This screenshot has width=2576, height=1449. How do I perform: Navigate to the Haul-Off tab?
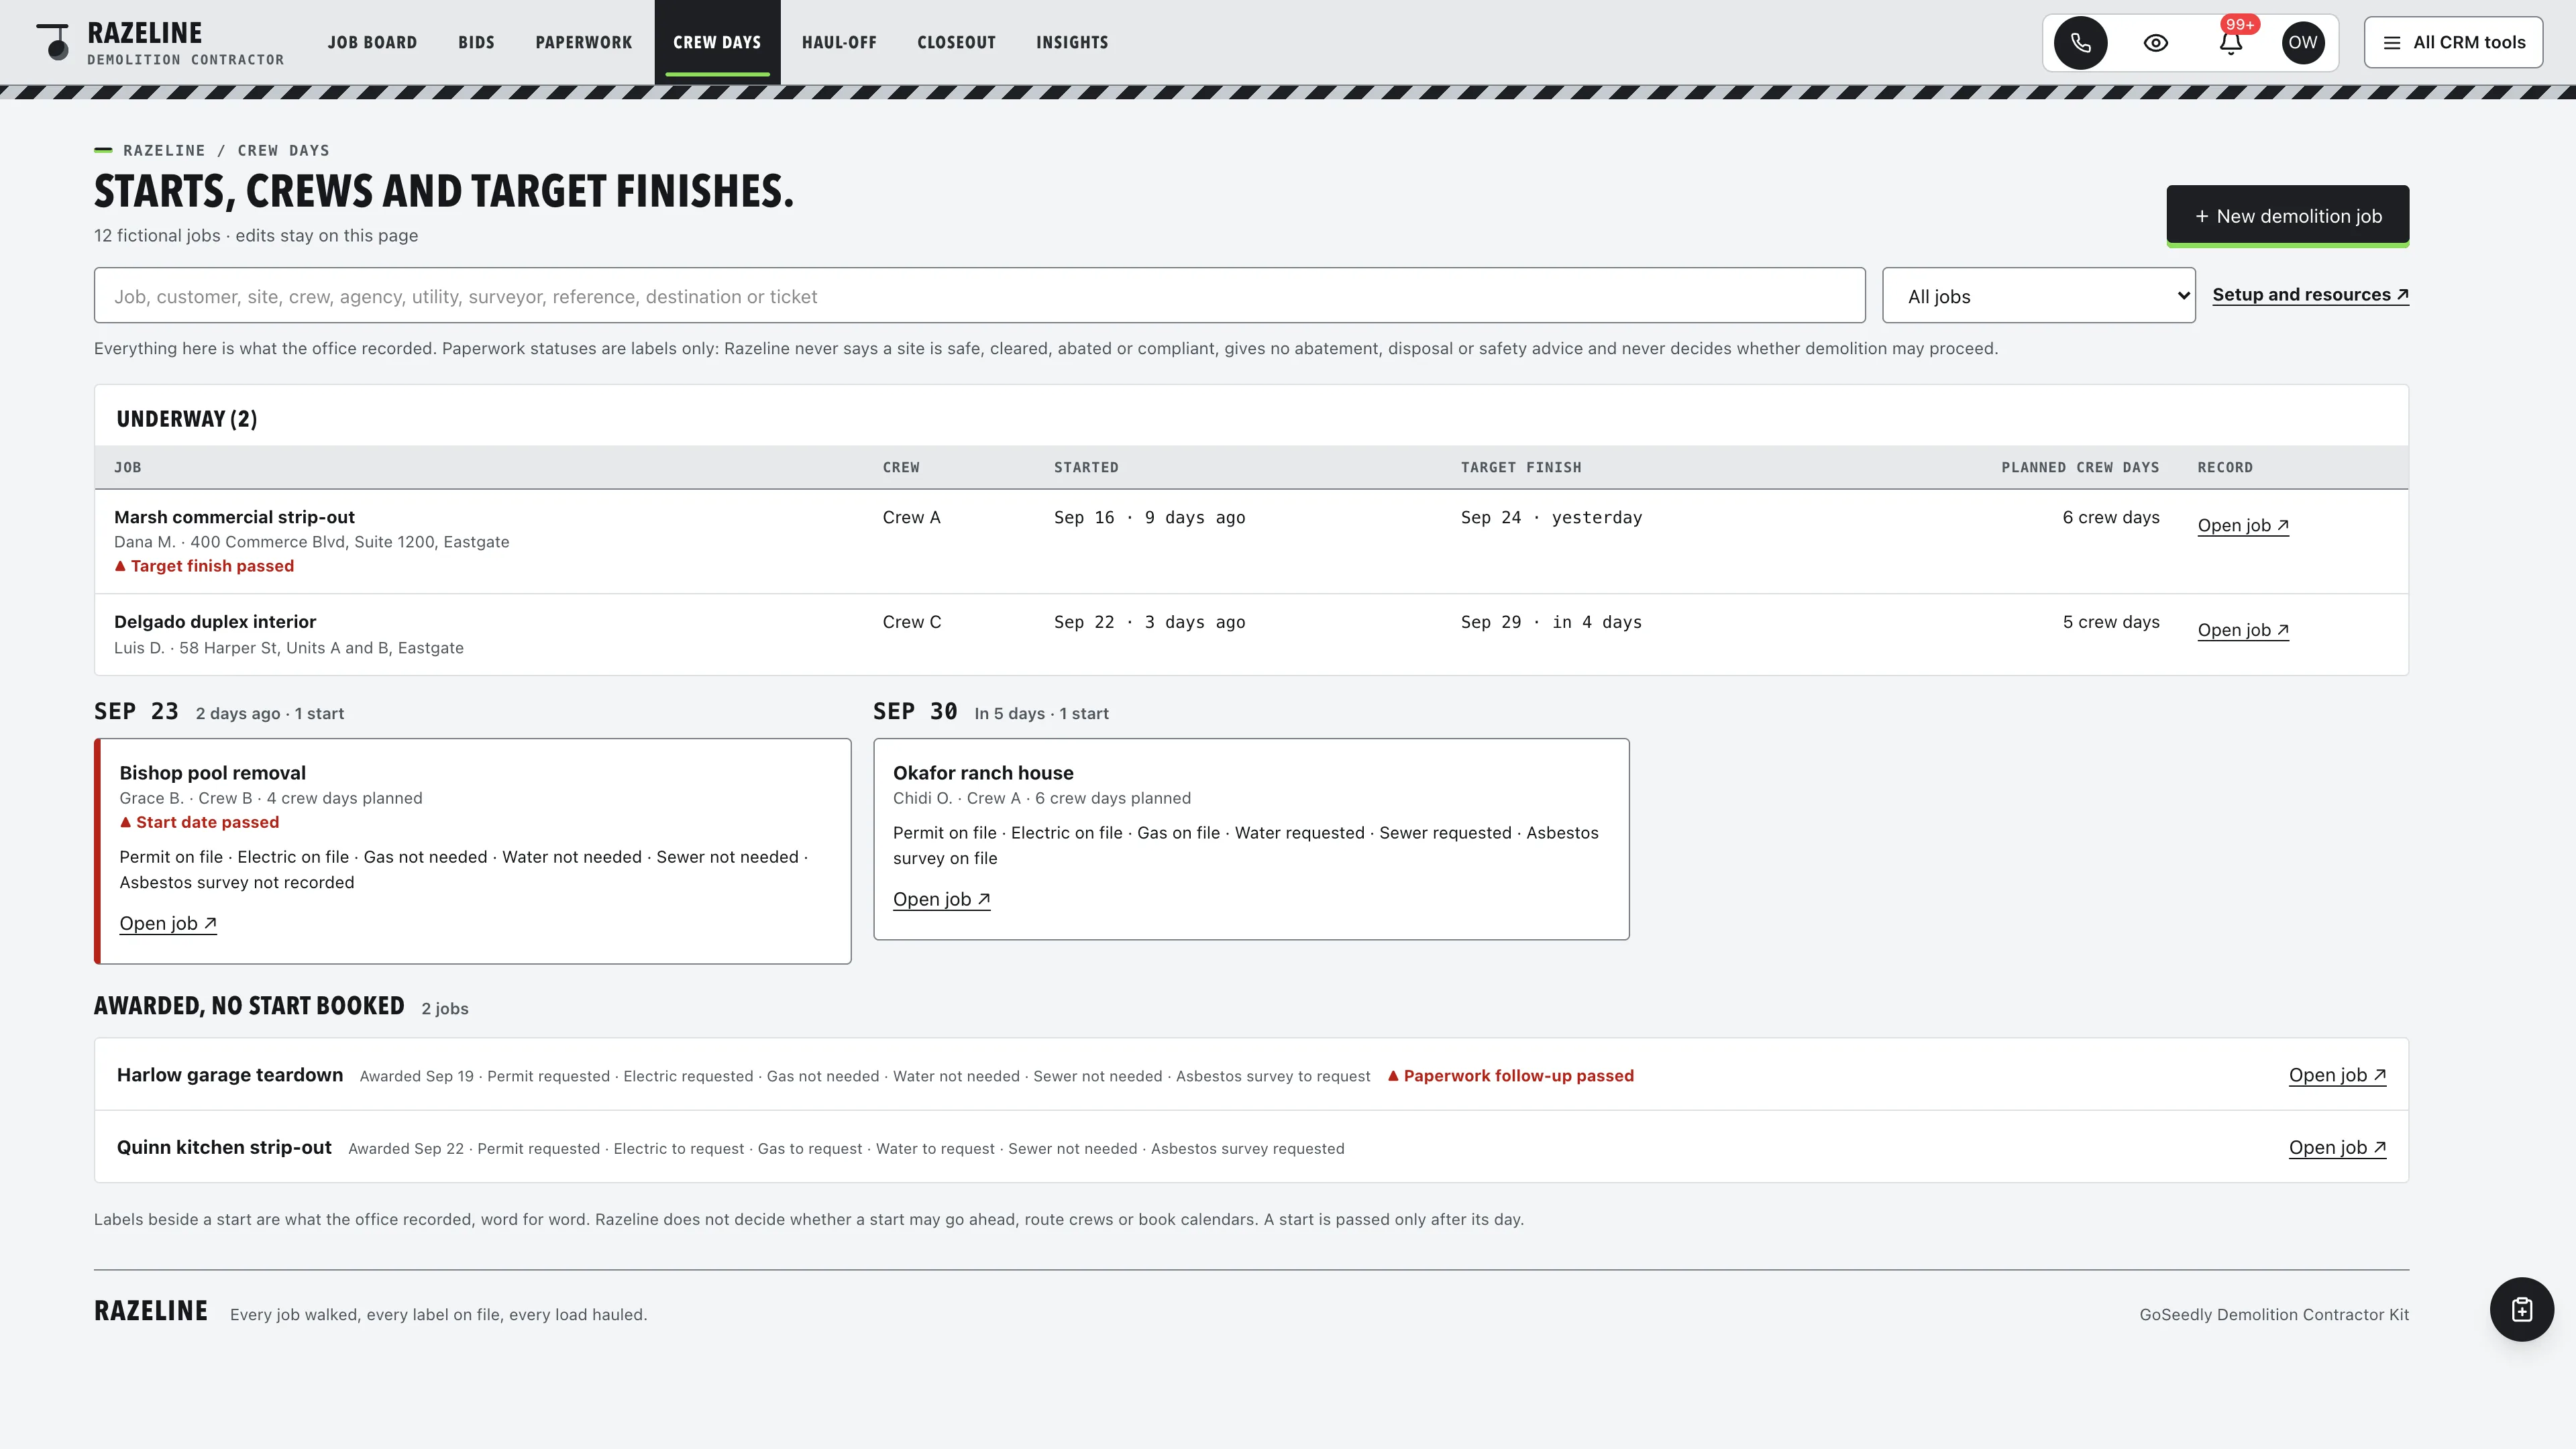point(839,42)
